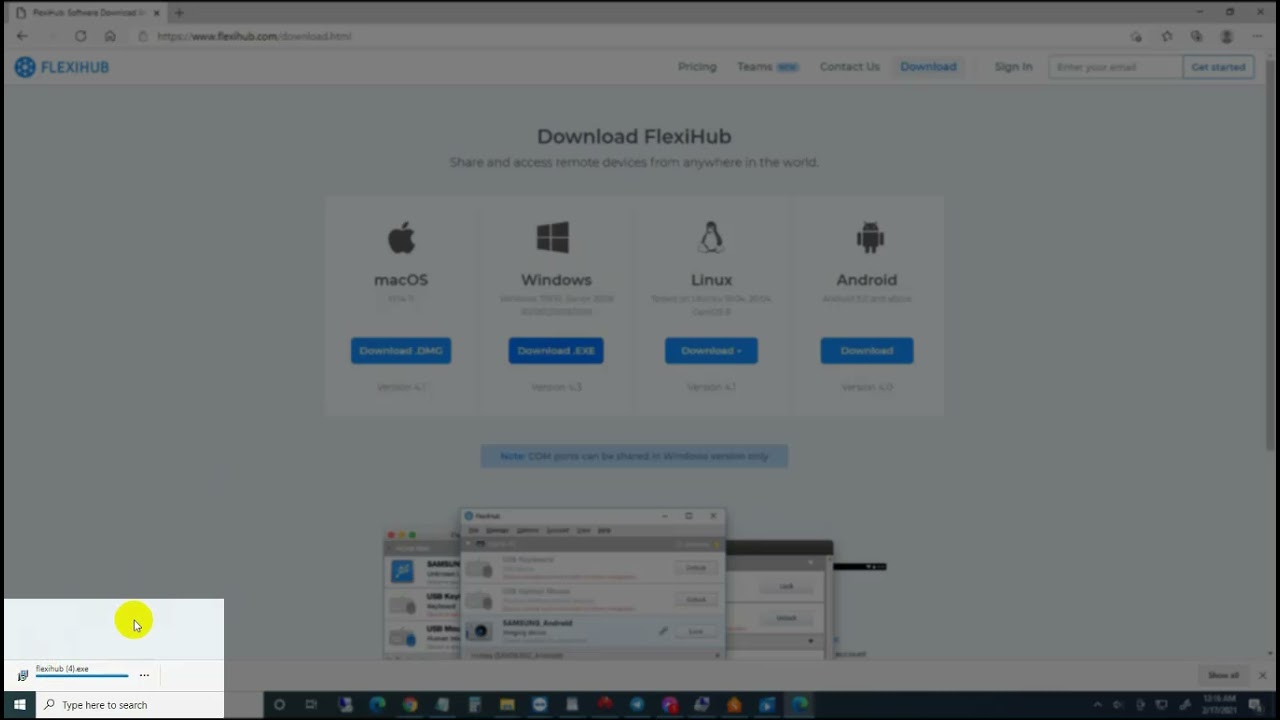
Task: Click the Download .DMG button for macOS
Action: pos(401,351)
